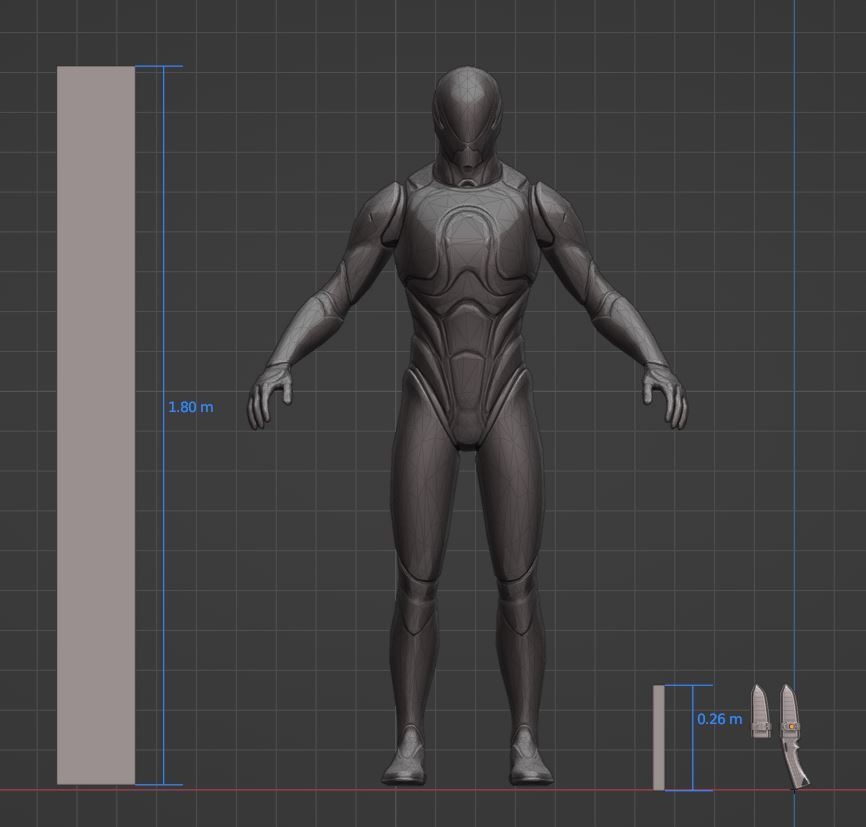Click the red floor axis line

[x=300, y=789]
